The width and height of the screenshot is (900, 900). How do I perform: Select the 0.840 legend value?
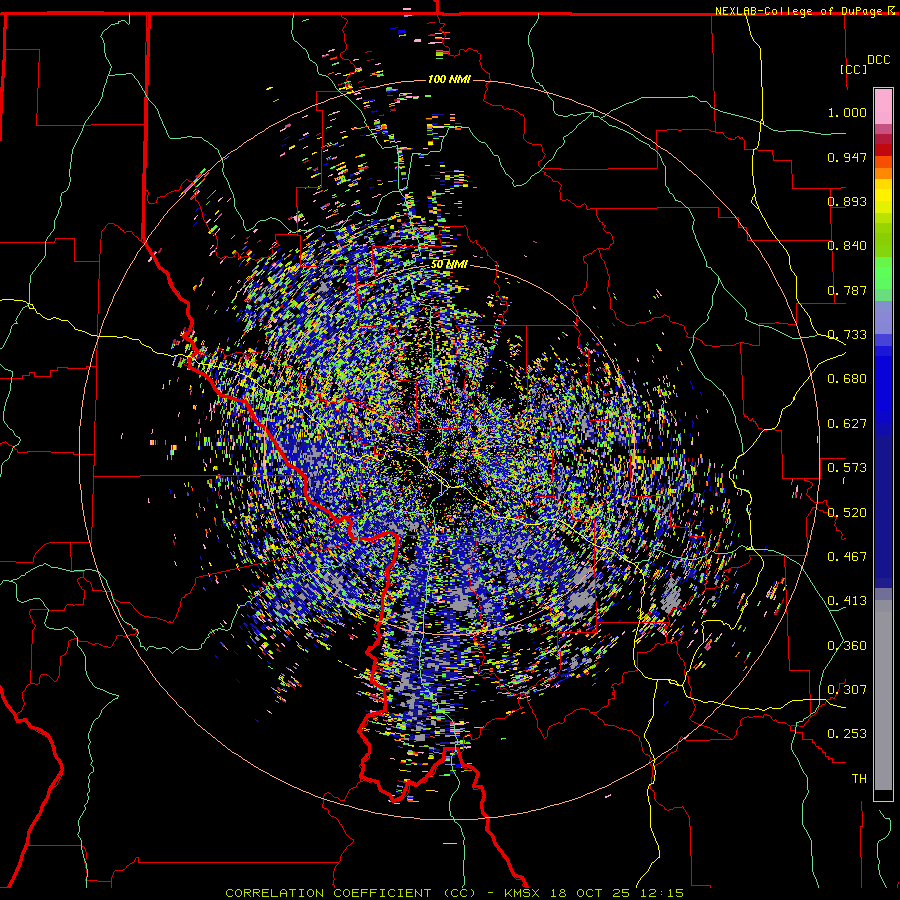(847, 246)
